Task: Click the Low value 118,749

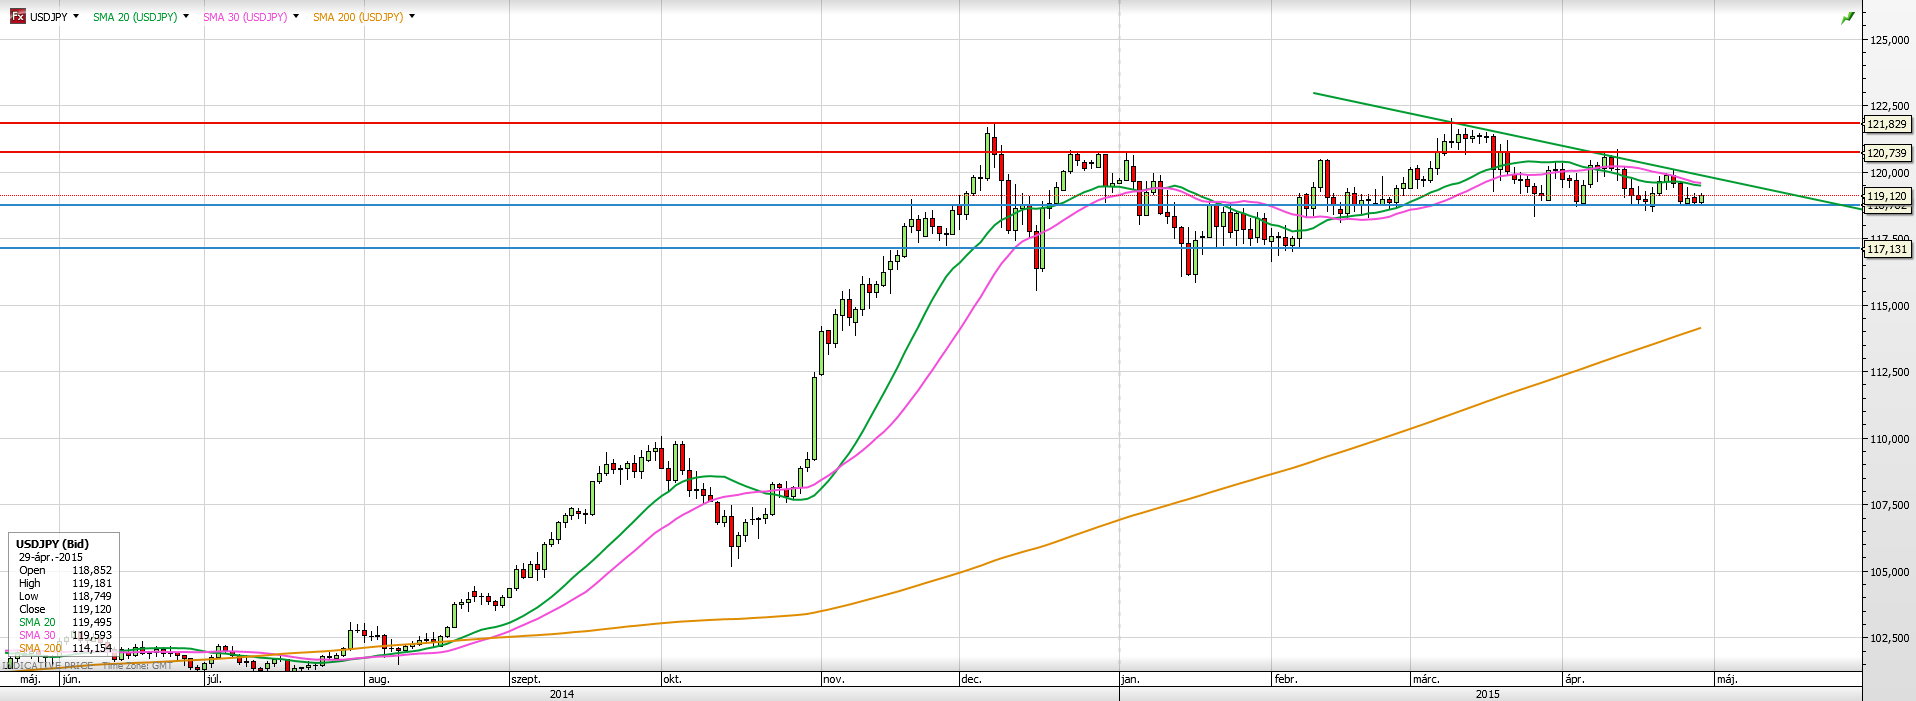Action: point(92,596)
